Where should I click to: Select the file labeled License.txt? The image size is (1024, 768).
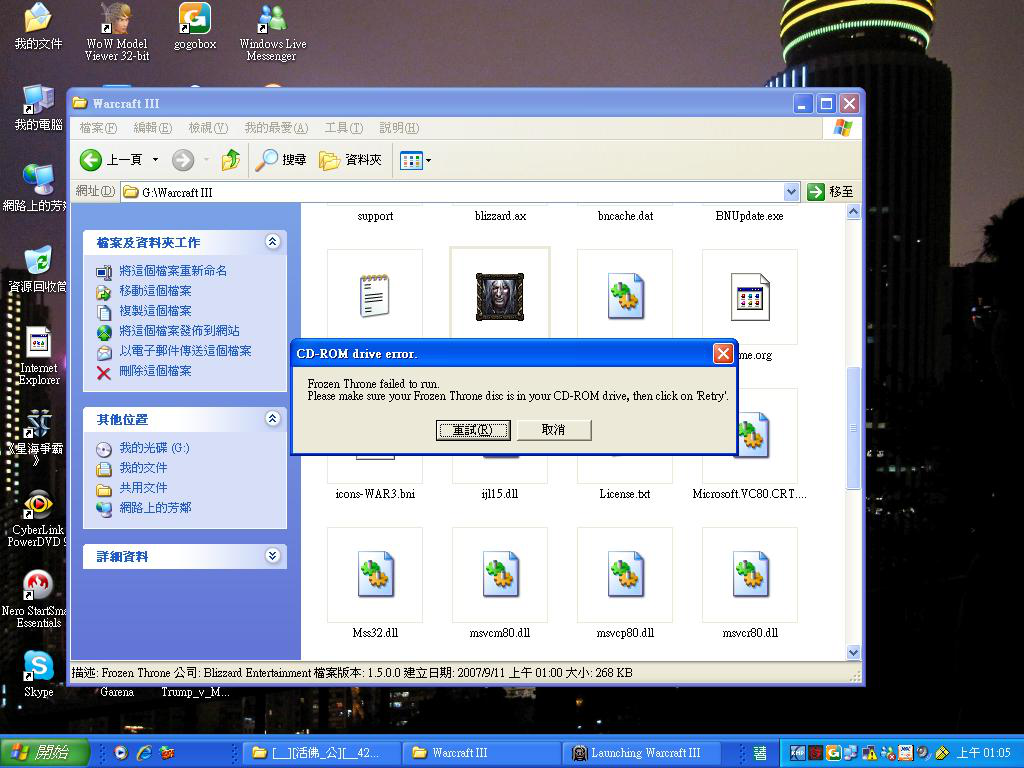pos(625,494)
